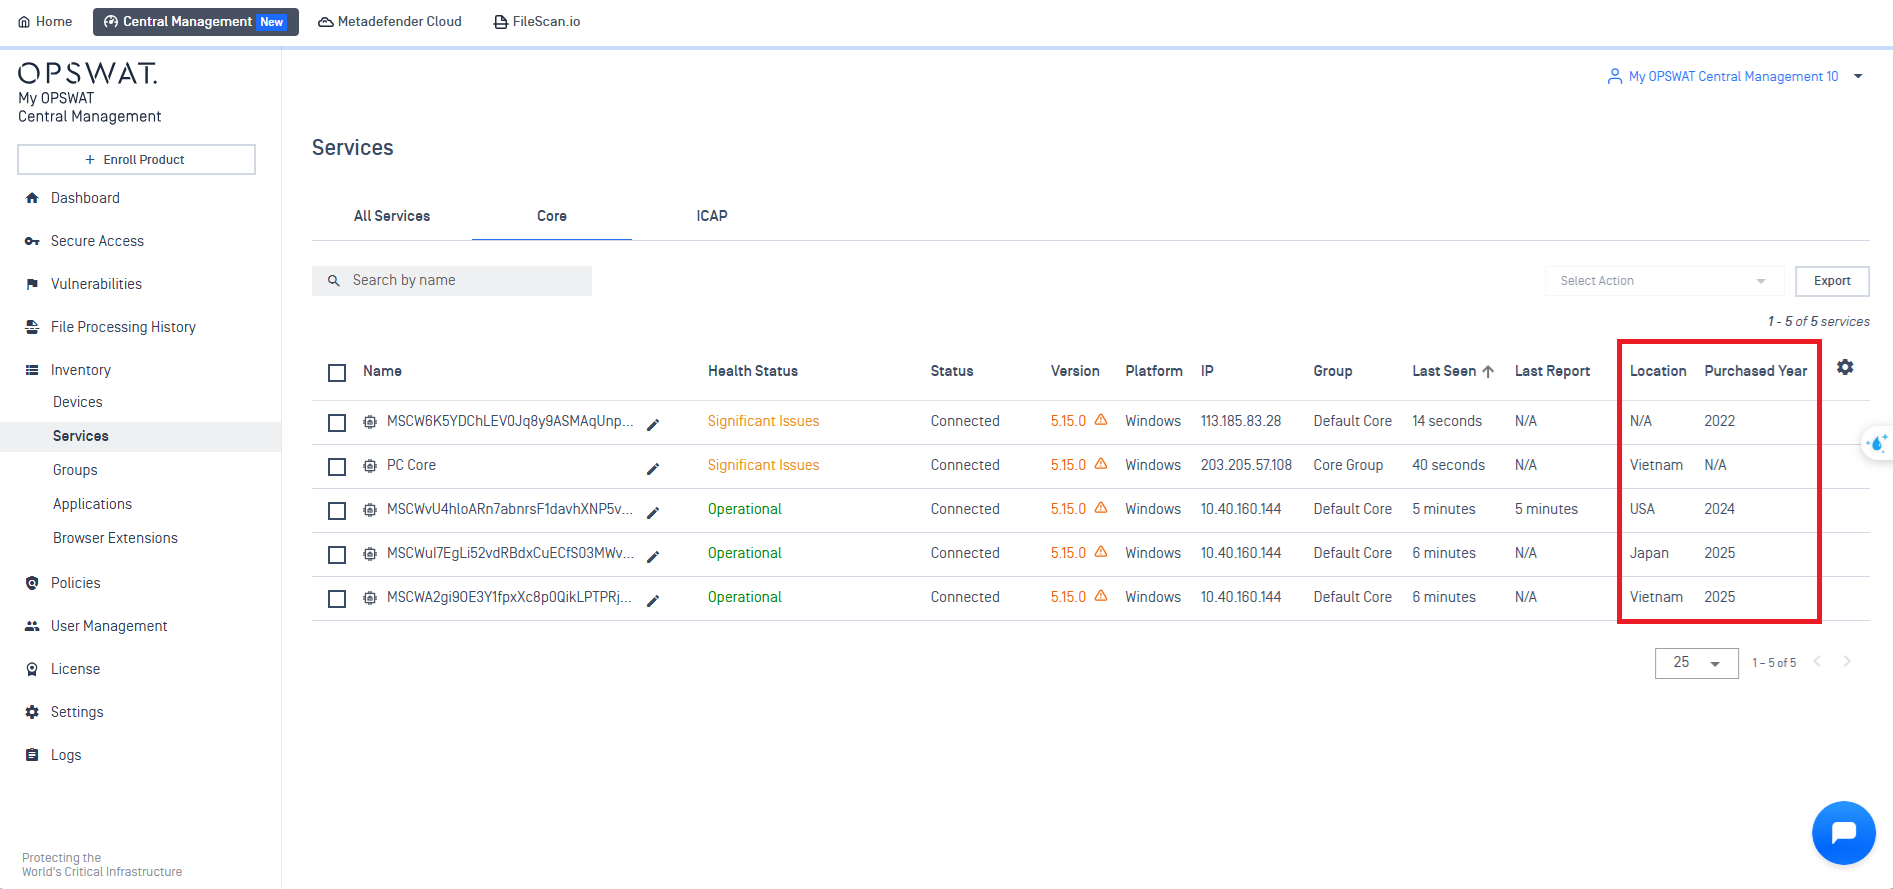
Task: Click Secure Access key icon
Action: (32, 241)
